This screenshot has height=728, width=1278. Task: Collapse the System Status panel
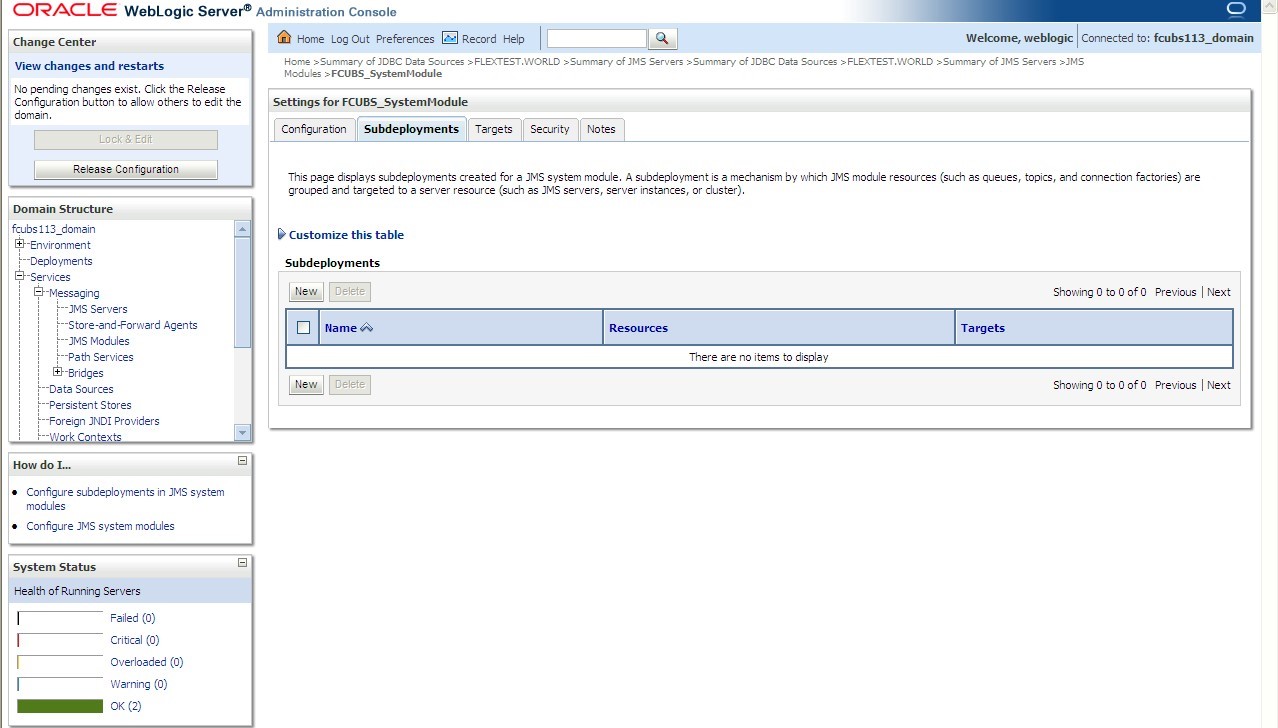[242, 563]
